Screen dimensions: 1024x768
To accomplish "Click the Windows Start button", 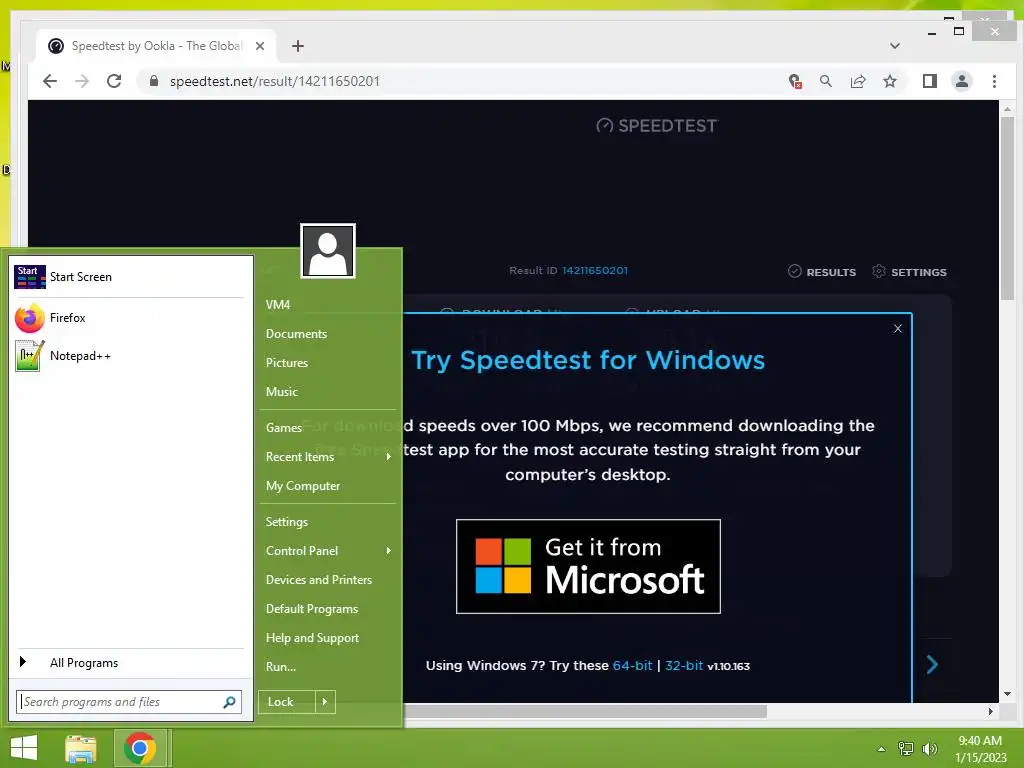I will pyautogui.click(x=24, y=748).
